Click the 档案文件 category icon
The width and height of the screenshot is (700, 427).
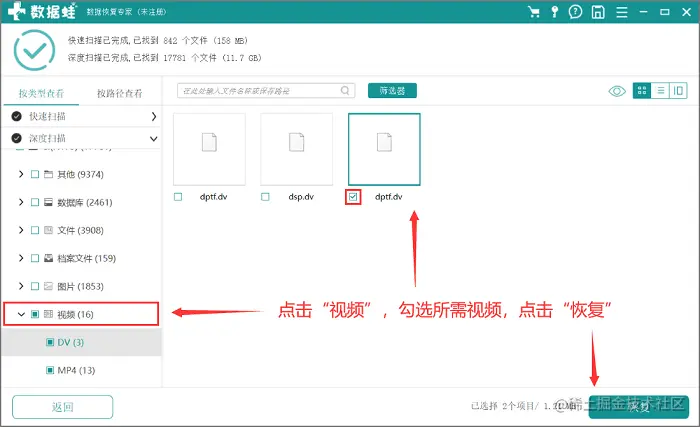[x=49, y=258]
